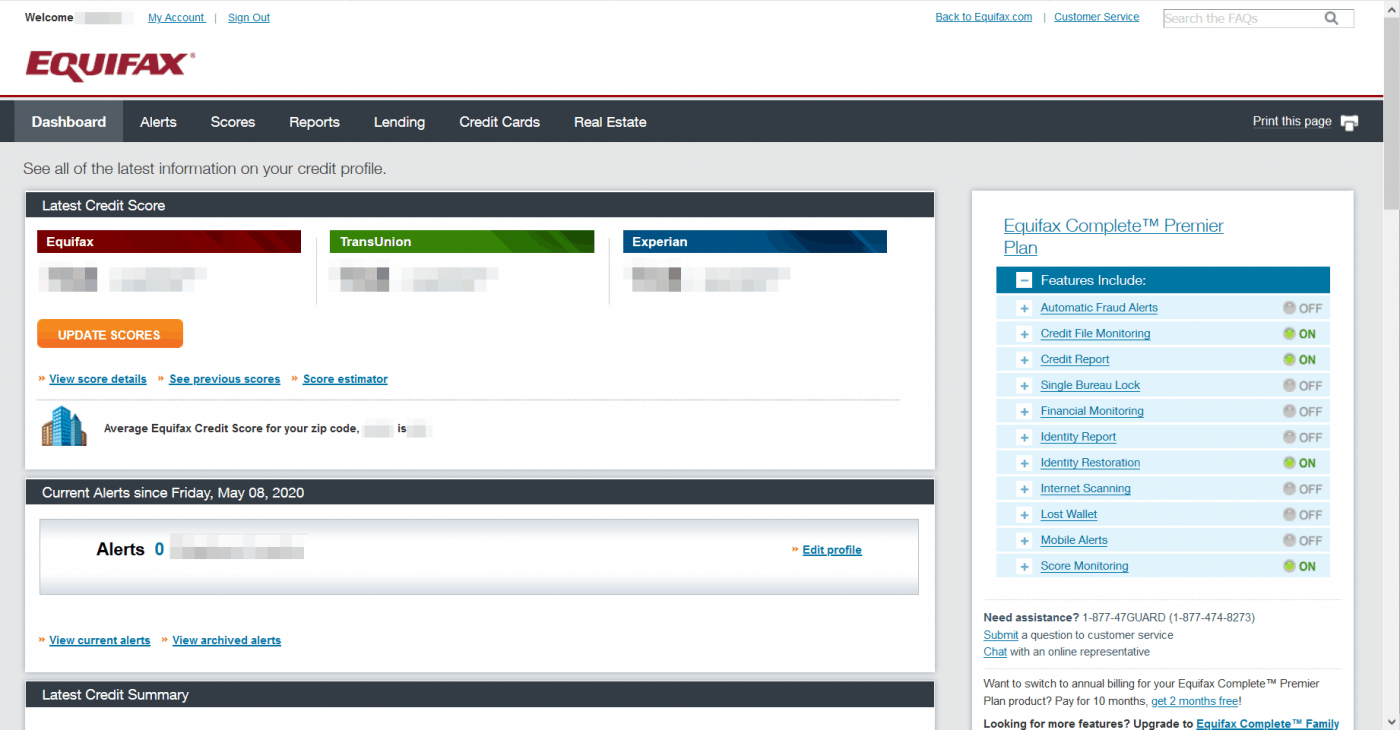Click the building icon by average credit score
Viewport: 1400px width, 730px height.
pyautogui.click(x=64, y=427)
